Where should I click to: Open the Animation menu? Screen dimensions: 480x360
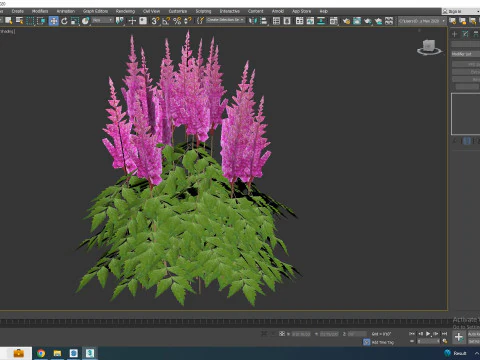tap(66, 11)
